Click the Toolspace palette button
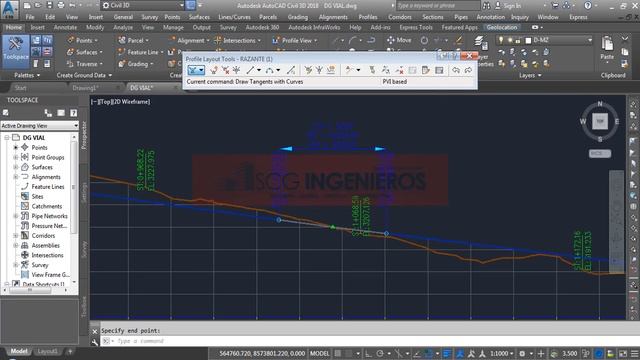The image size is (640, 360). tap(16, 51)
